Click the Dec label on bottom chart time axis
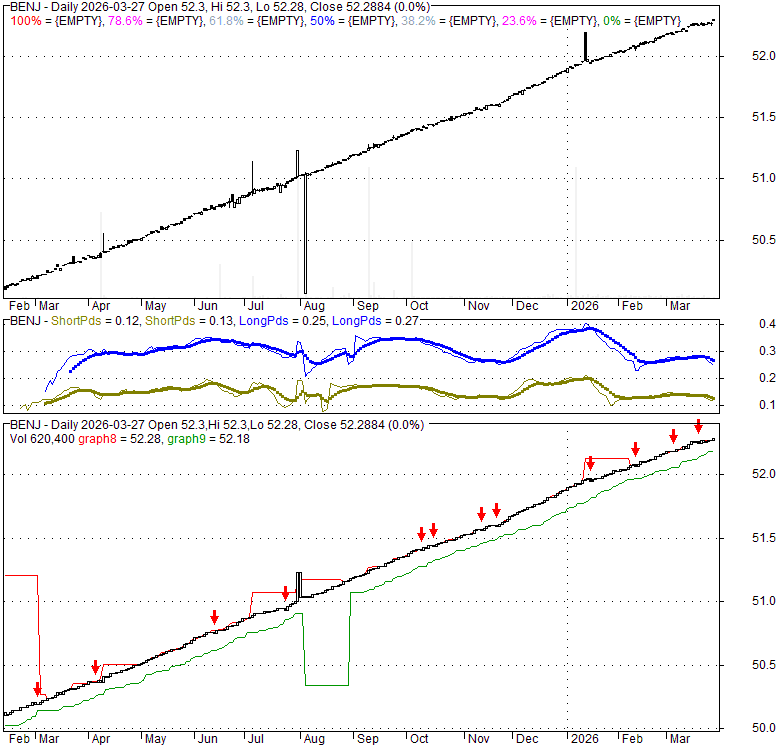 click(x=527, y=739)
